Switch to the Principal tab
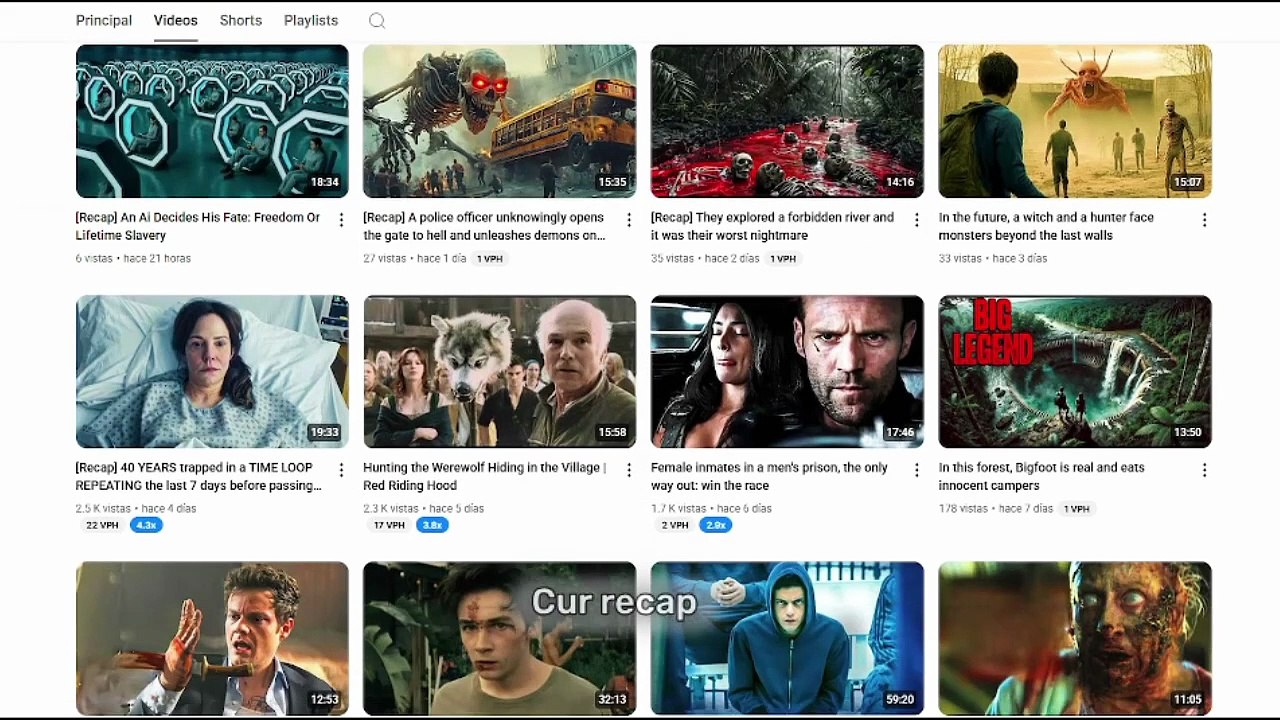This screenshot has height=720, width=1280. click(x=104, y=20)
